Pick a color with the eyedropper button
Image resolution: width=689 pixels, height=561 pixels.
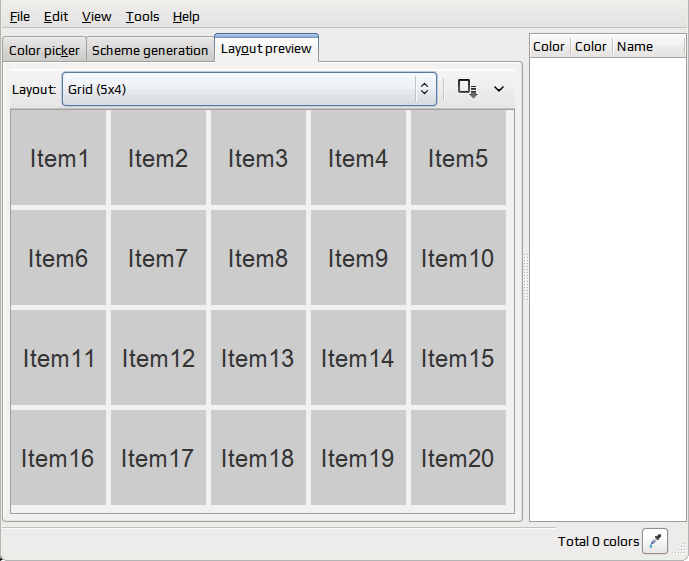(655, 541)
